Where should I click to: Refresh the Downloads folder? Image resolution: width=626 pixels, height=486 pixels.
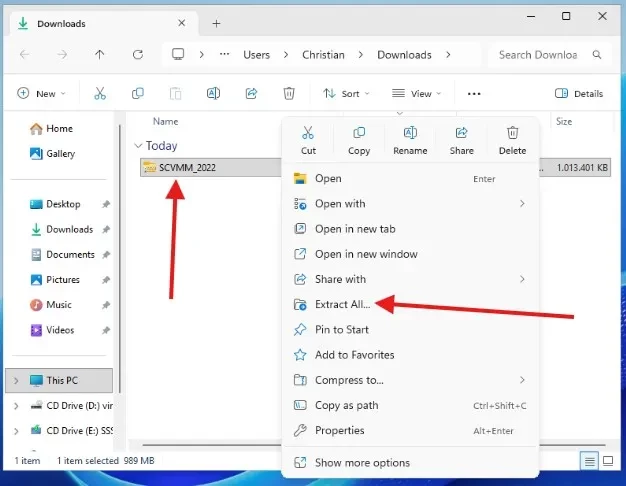pyautogui.click(x=138, y=54)
